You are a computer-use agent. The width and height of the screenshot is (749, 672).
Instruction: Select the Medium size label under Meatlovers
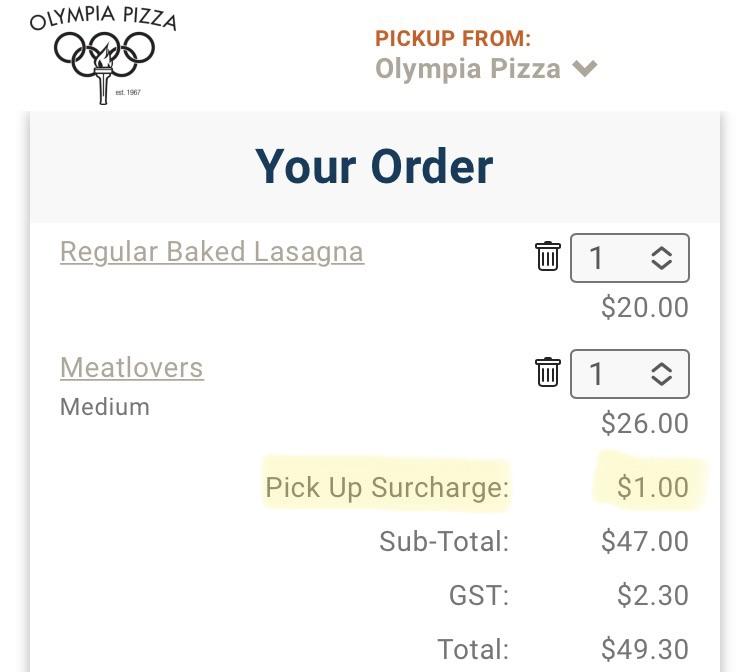tap(105, 407)
